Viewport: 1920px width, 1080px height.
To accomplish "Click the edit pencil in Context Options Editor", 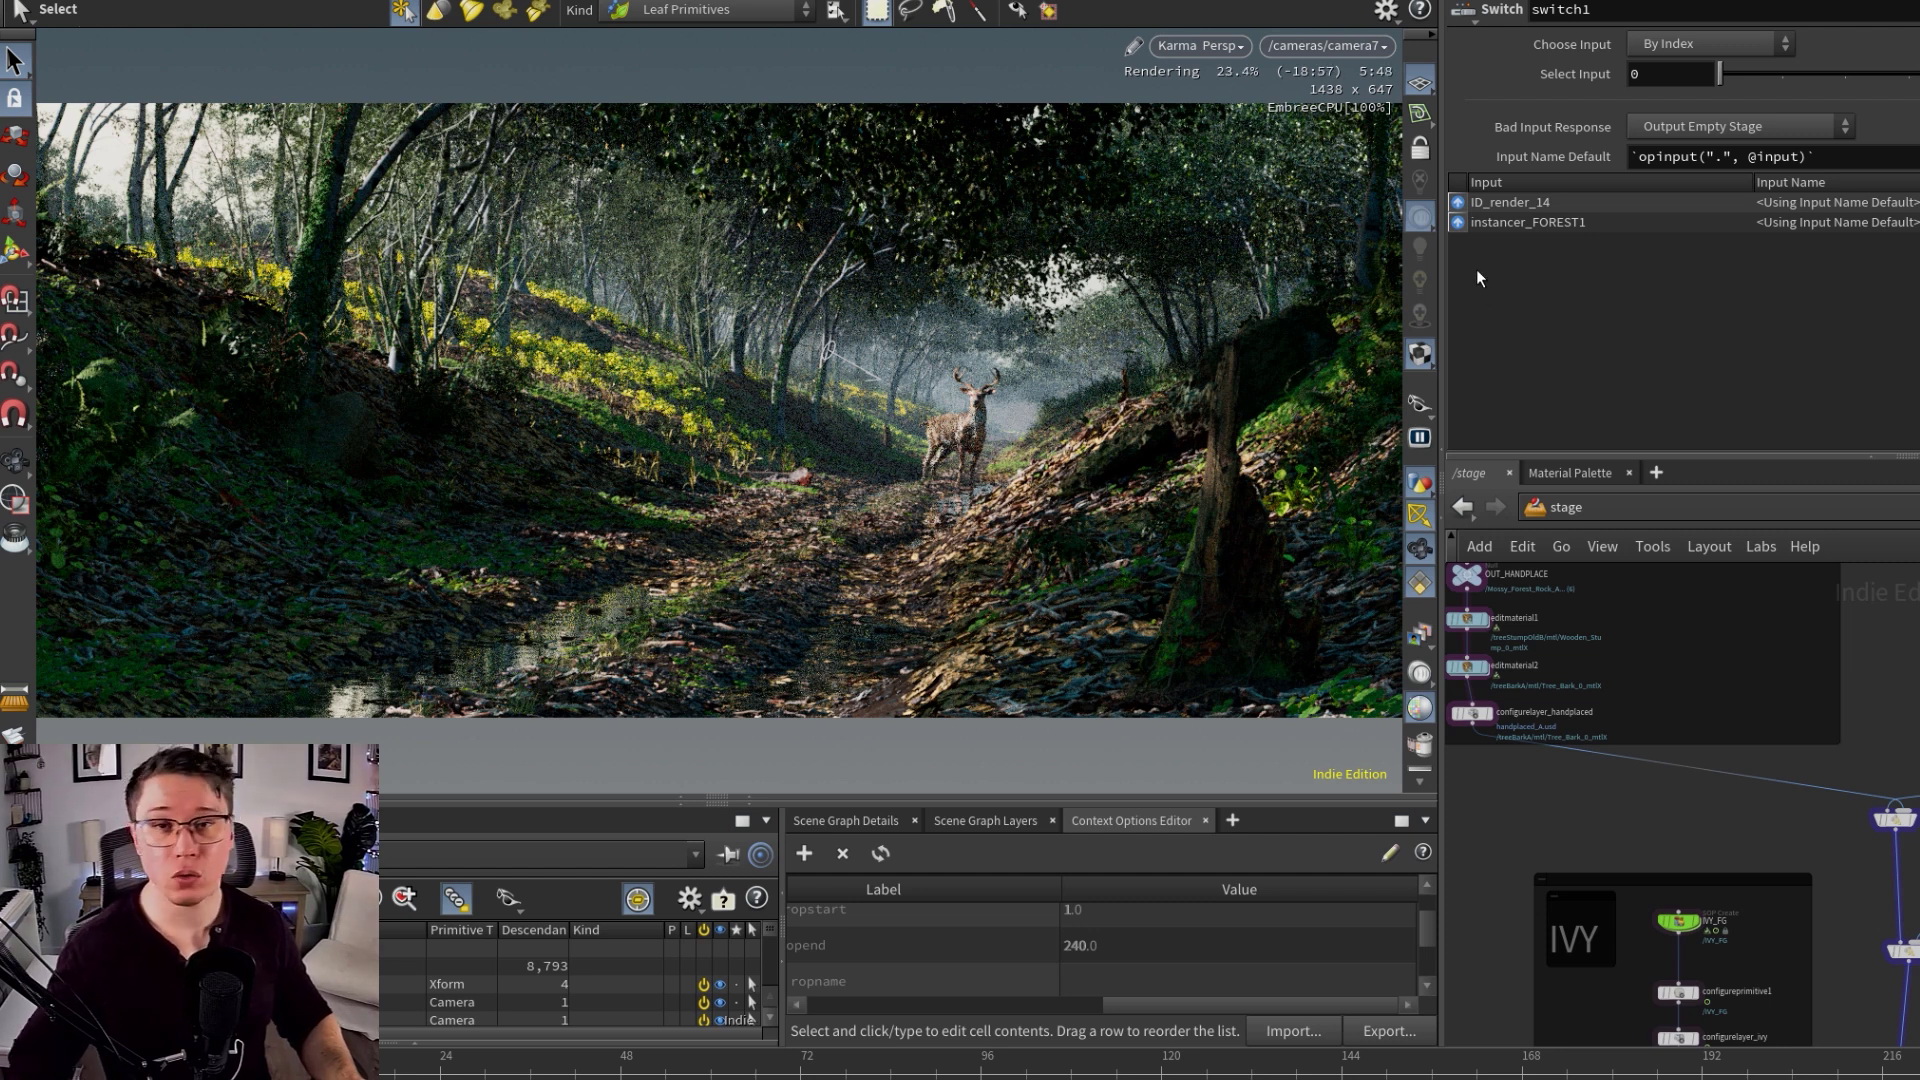I will tap(1390, 852).
